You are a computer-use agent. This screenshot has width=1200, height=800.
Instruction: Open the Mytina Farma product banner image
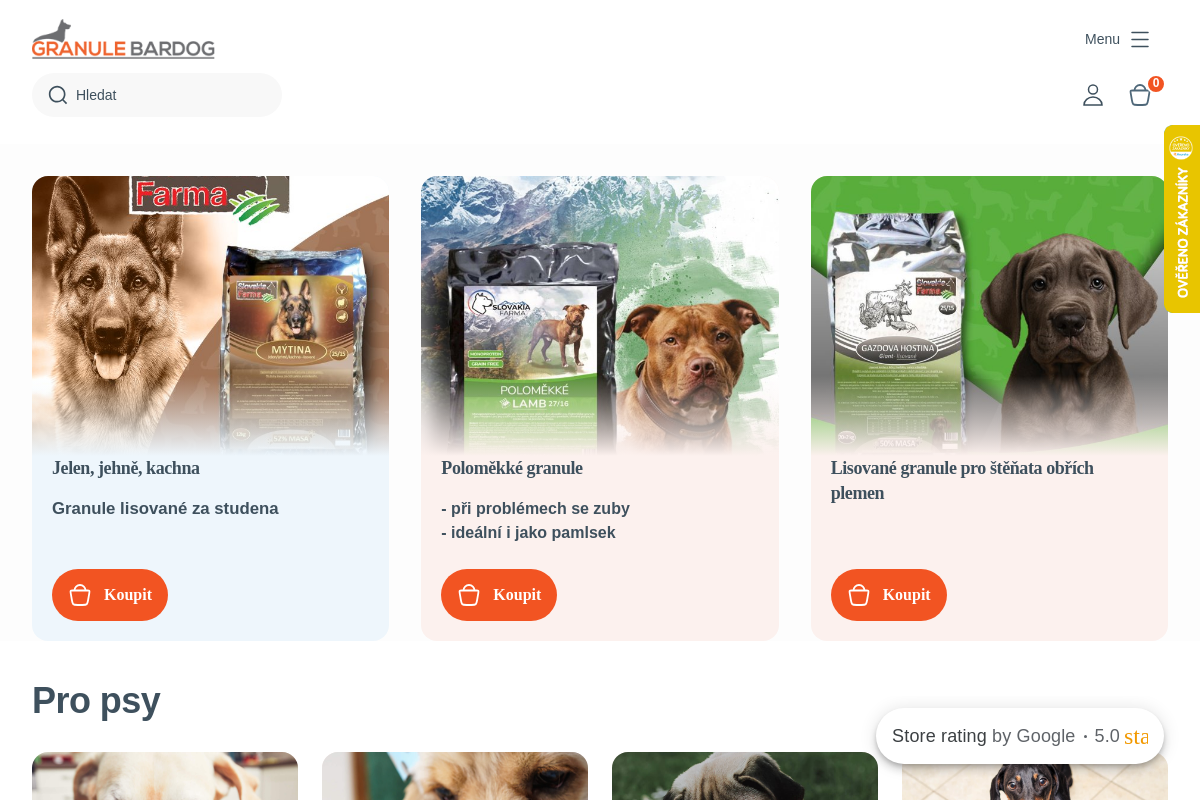click(210, 315)
